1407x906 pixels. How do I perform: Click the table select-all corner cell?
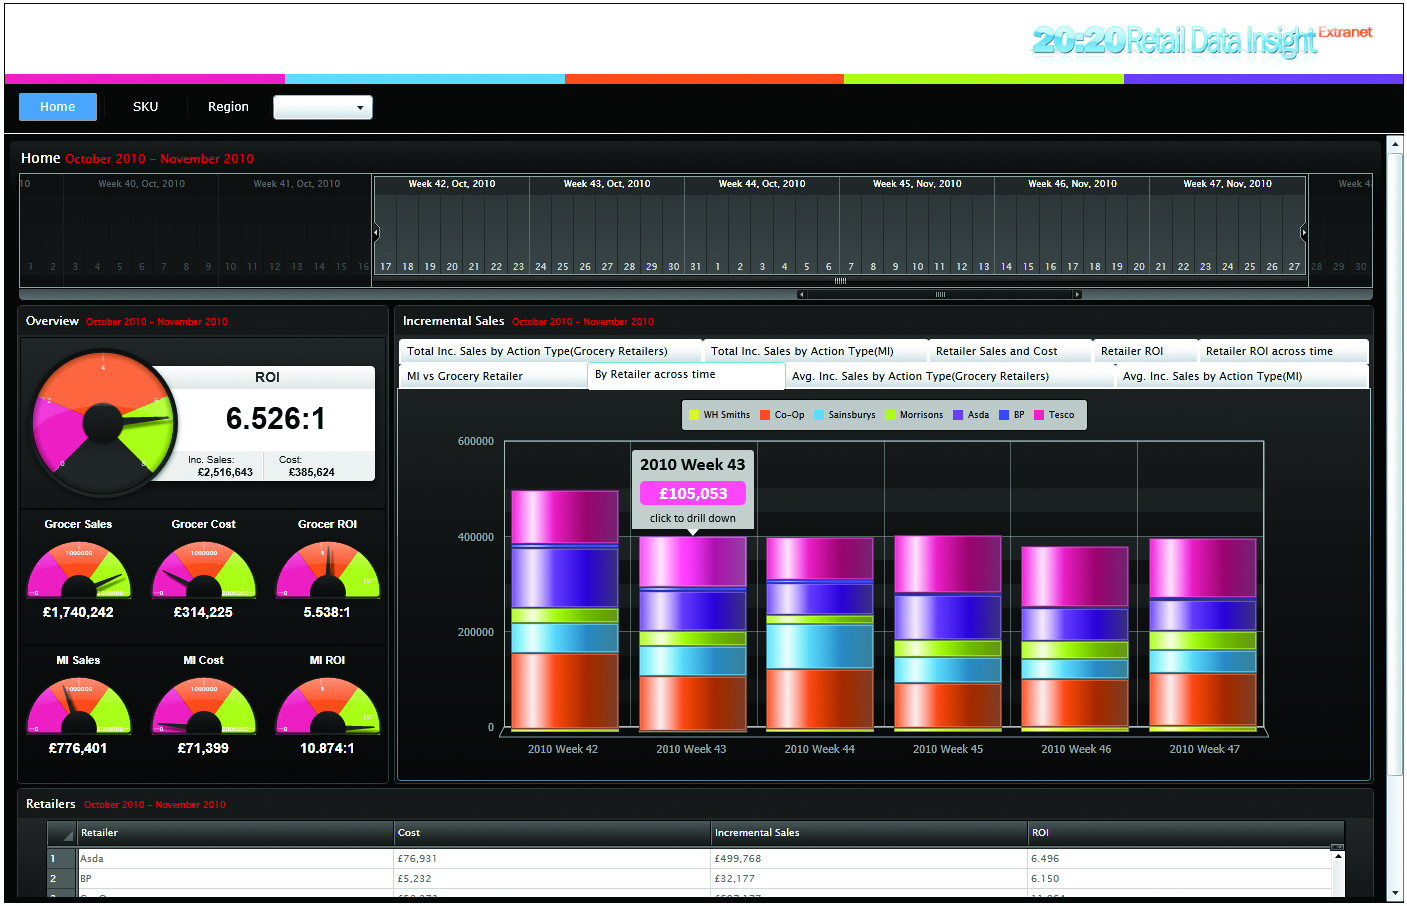(x=62, y=833)
